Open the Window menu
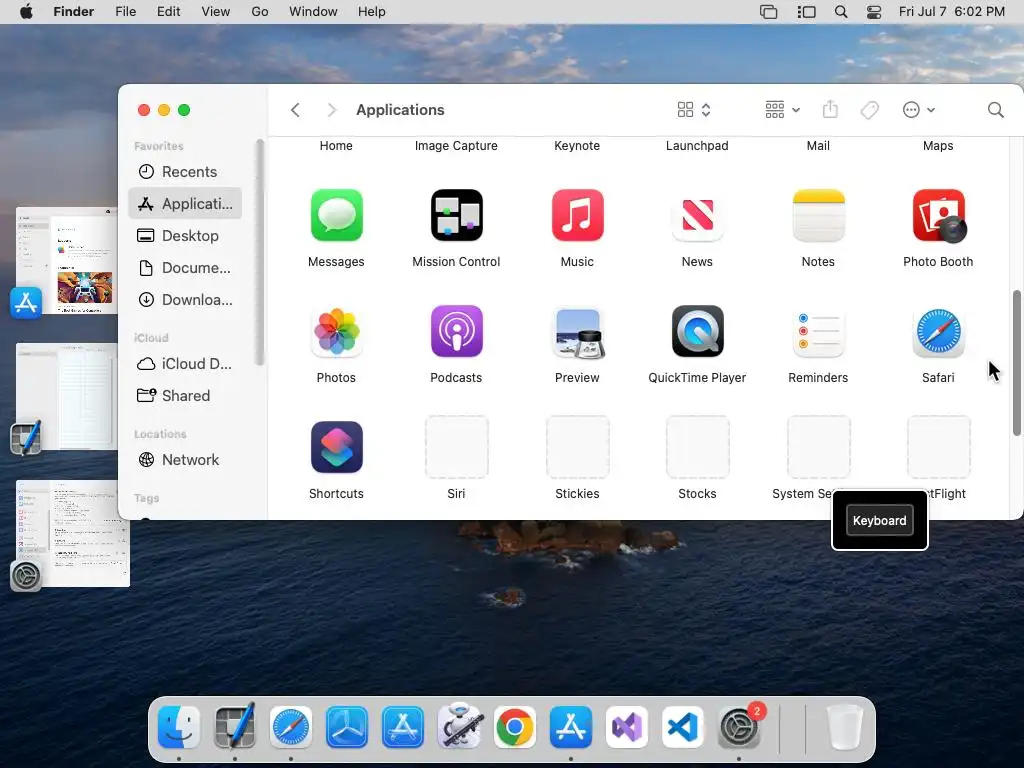The height and width of the screenshot is (768, 1024). coord(313,12)
